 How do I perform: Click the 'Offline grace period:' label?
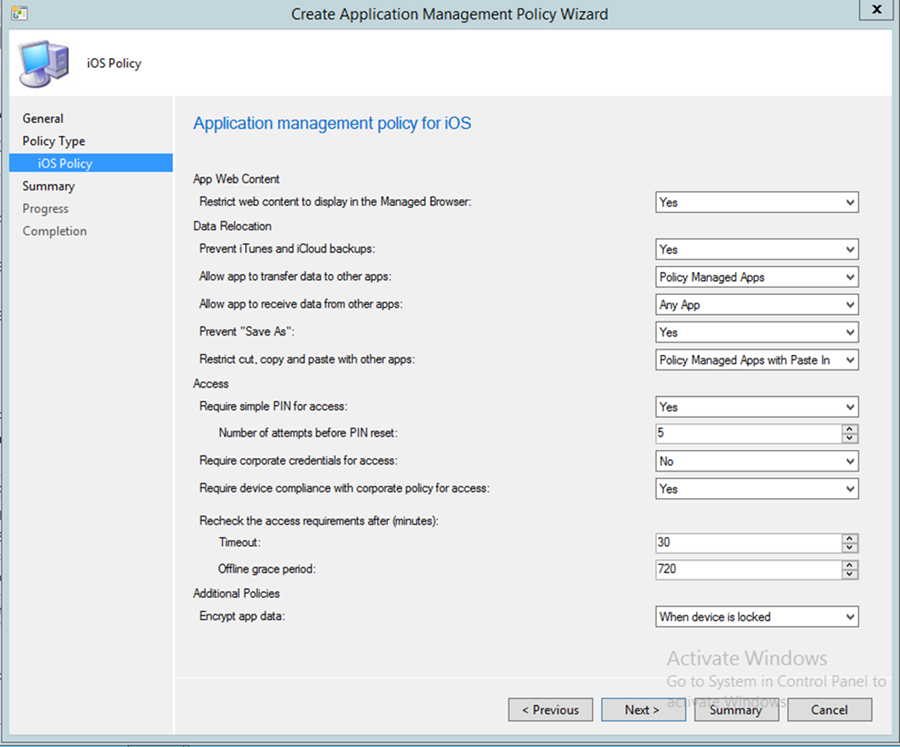(x=267, y=569)
